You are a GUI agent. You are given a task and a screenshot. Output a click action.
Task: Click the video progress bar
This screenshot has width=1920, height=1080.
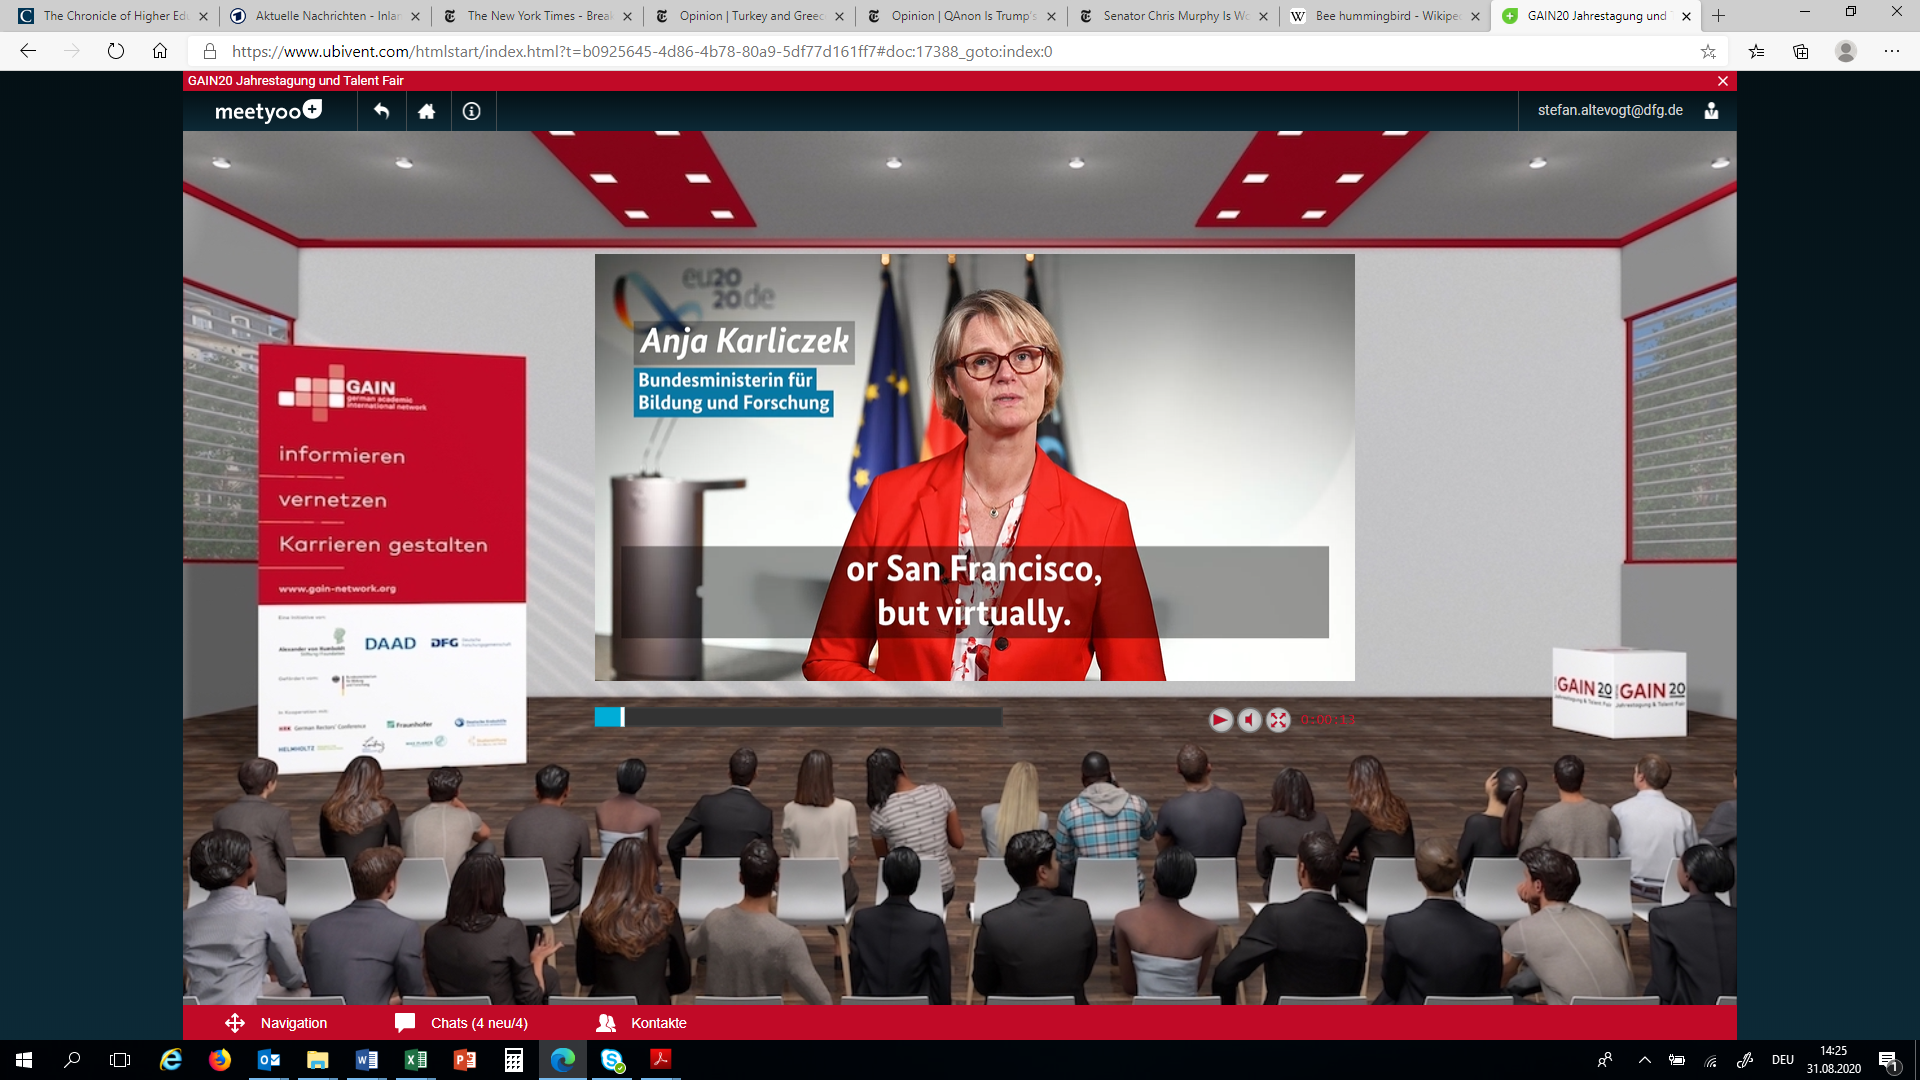(798, 717)
